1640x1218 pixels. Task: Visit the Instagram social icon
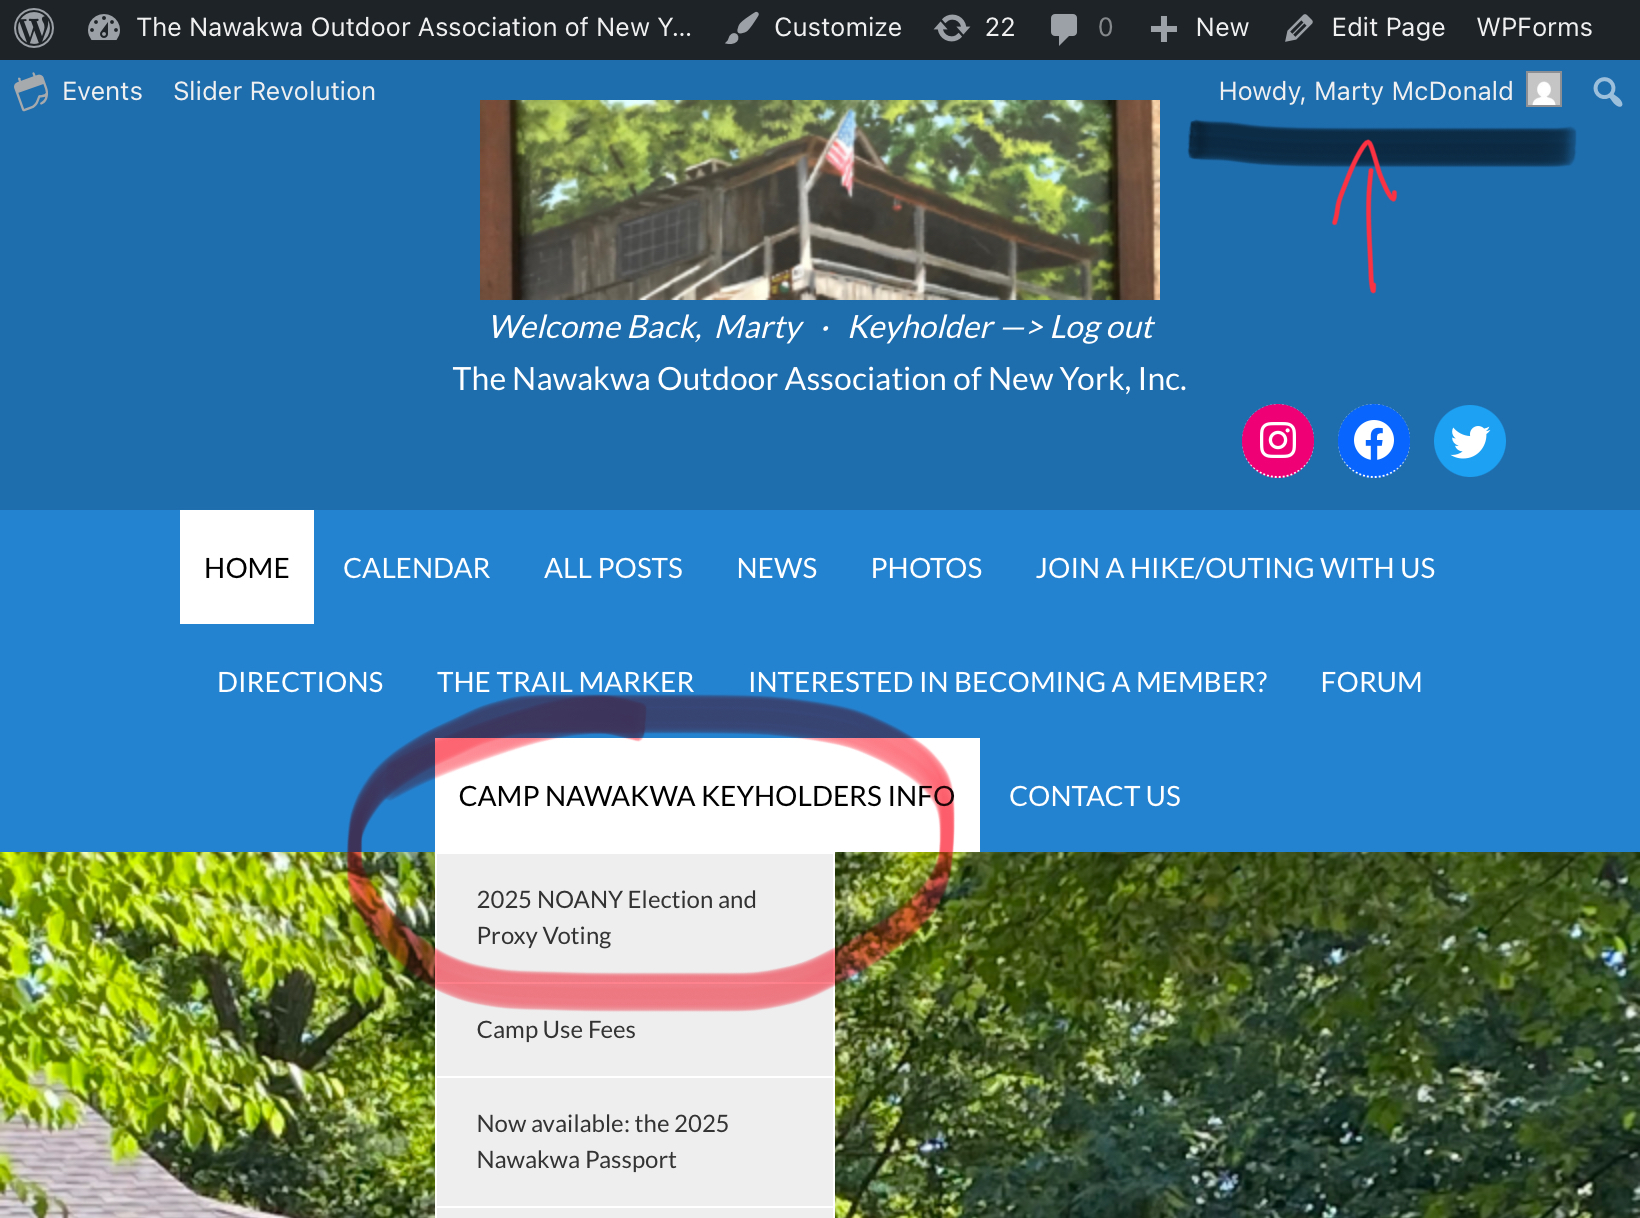point(1278,441)
